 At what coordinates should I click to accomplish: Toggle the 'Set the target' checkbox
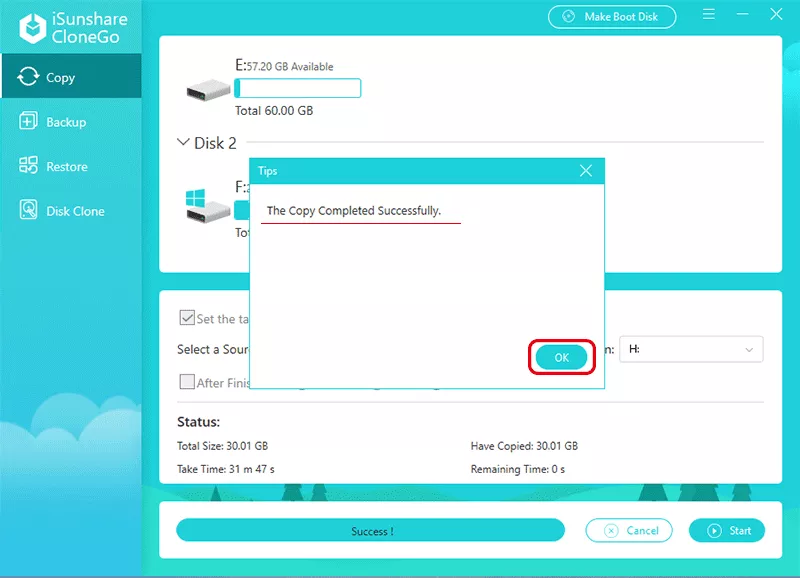click(187, 318)
